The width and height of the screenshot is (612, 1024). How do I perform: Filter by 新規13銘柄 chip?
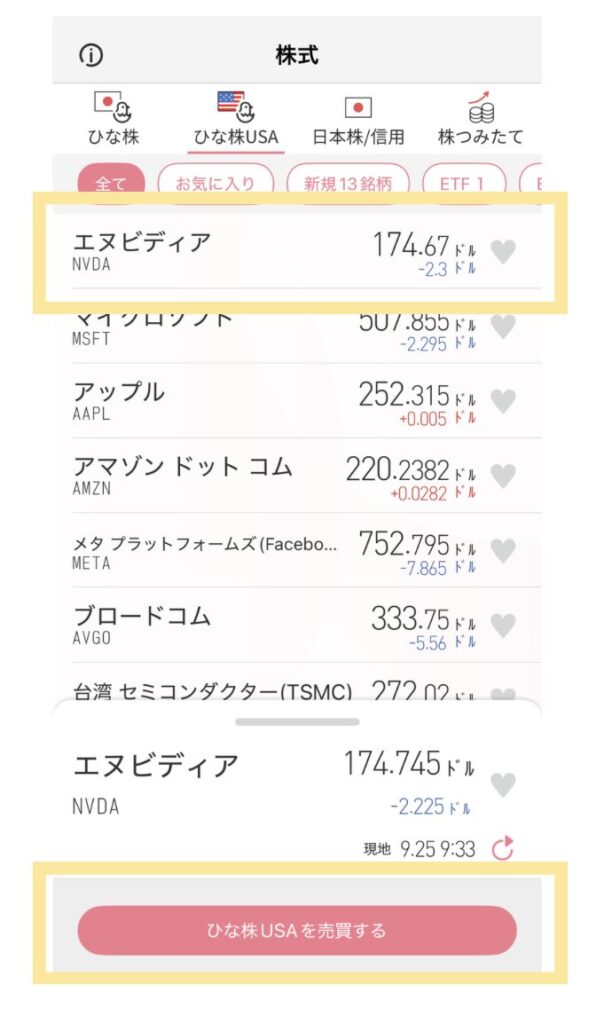[348, 184]
